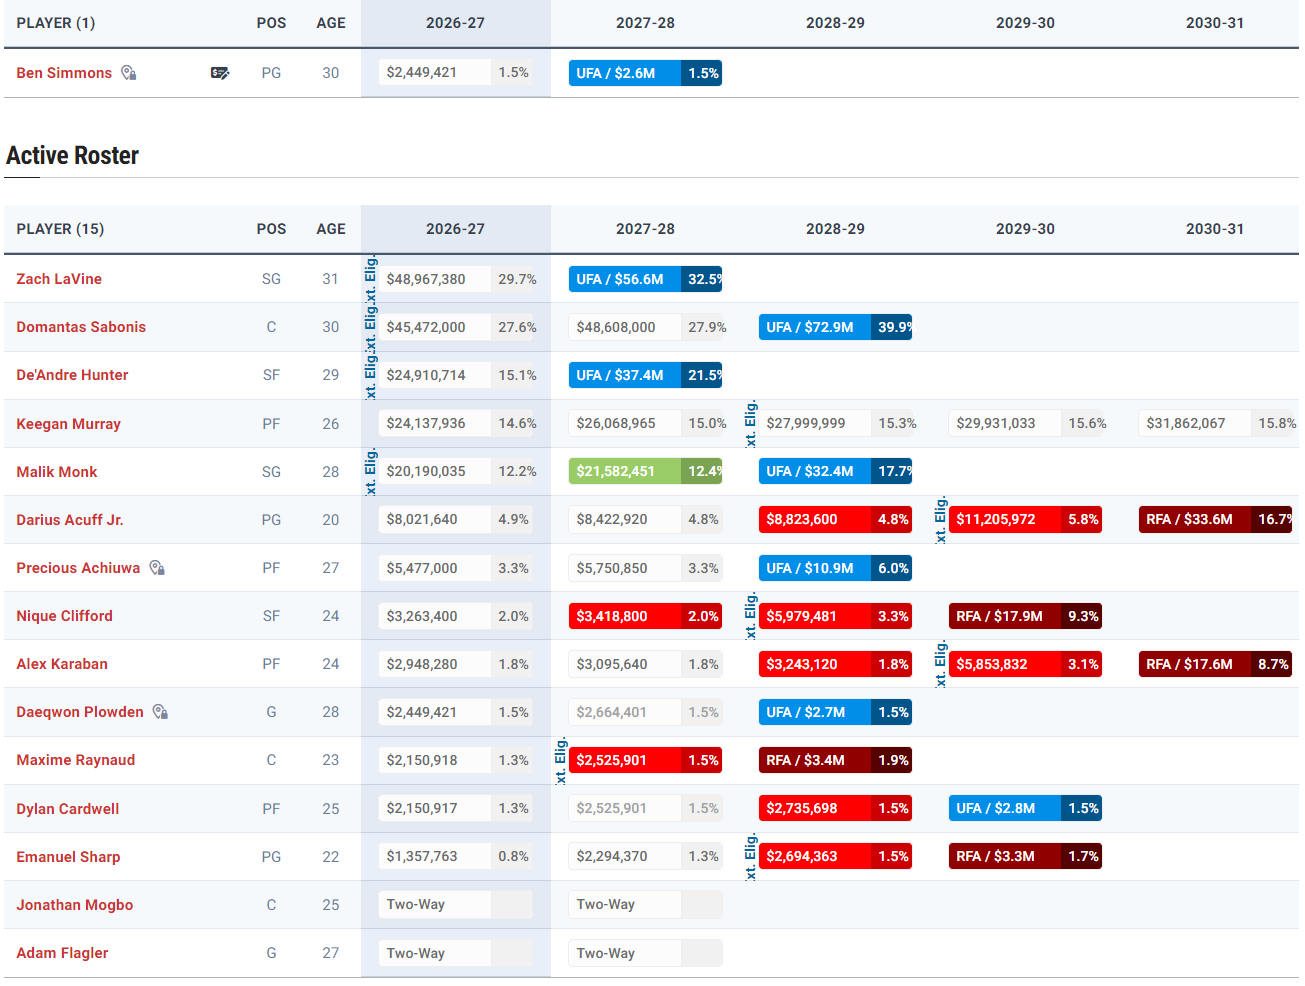1305x986 pixels.
Task: Click Keegan Murray's $31,862,067 salary
Action: [x=1186, y=424]
